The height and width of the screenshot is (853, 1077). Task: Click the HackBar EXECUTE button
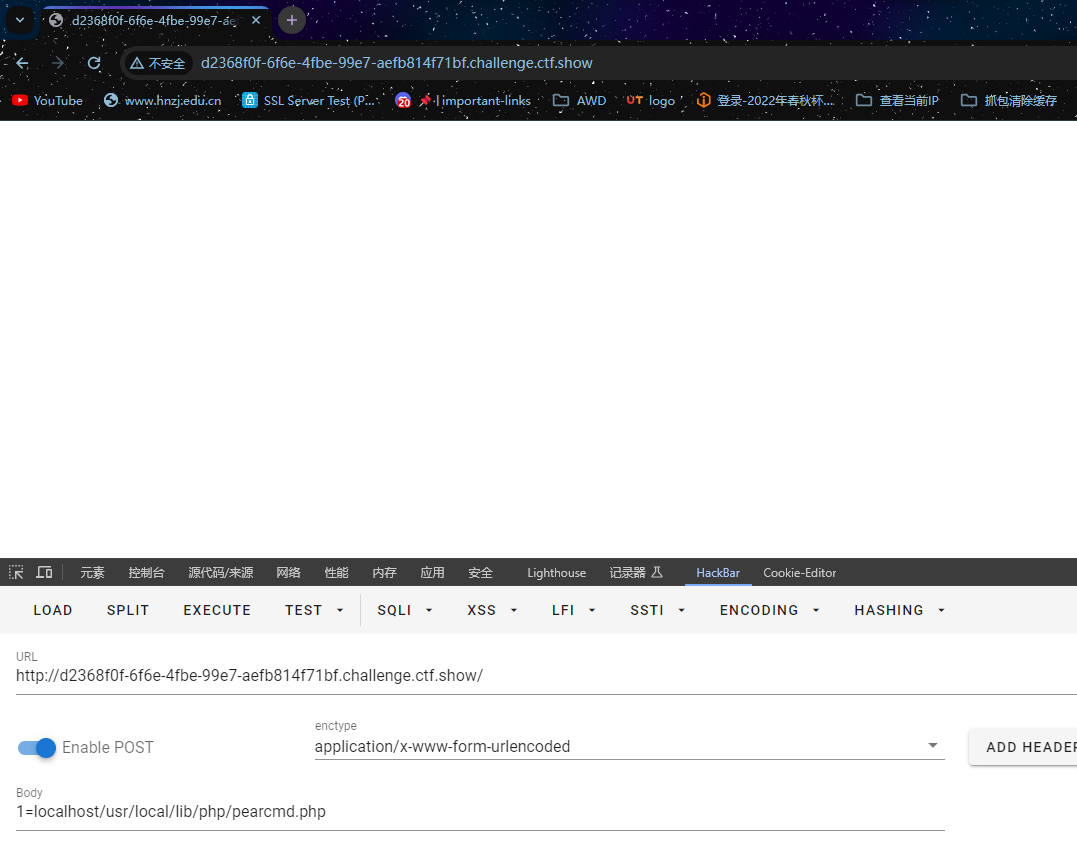pos(217,610)
